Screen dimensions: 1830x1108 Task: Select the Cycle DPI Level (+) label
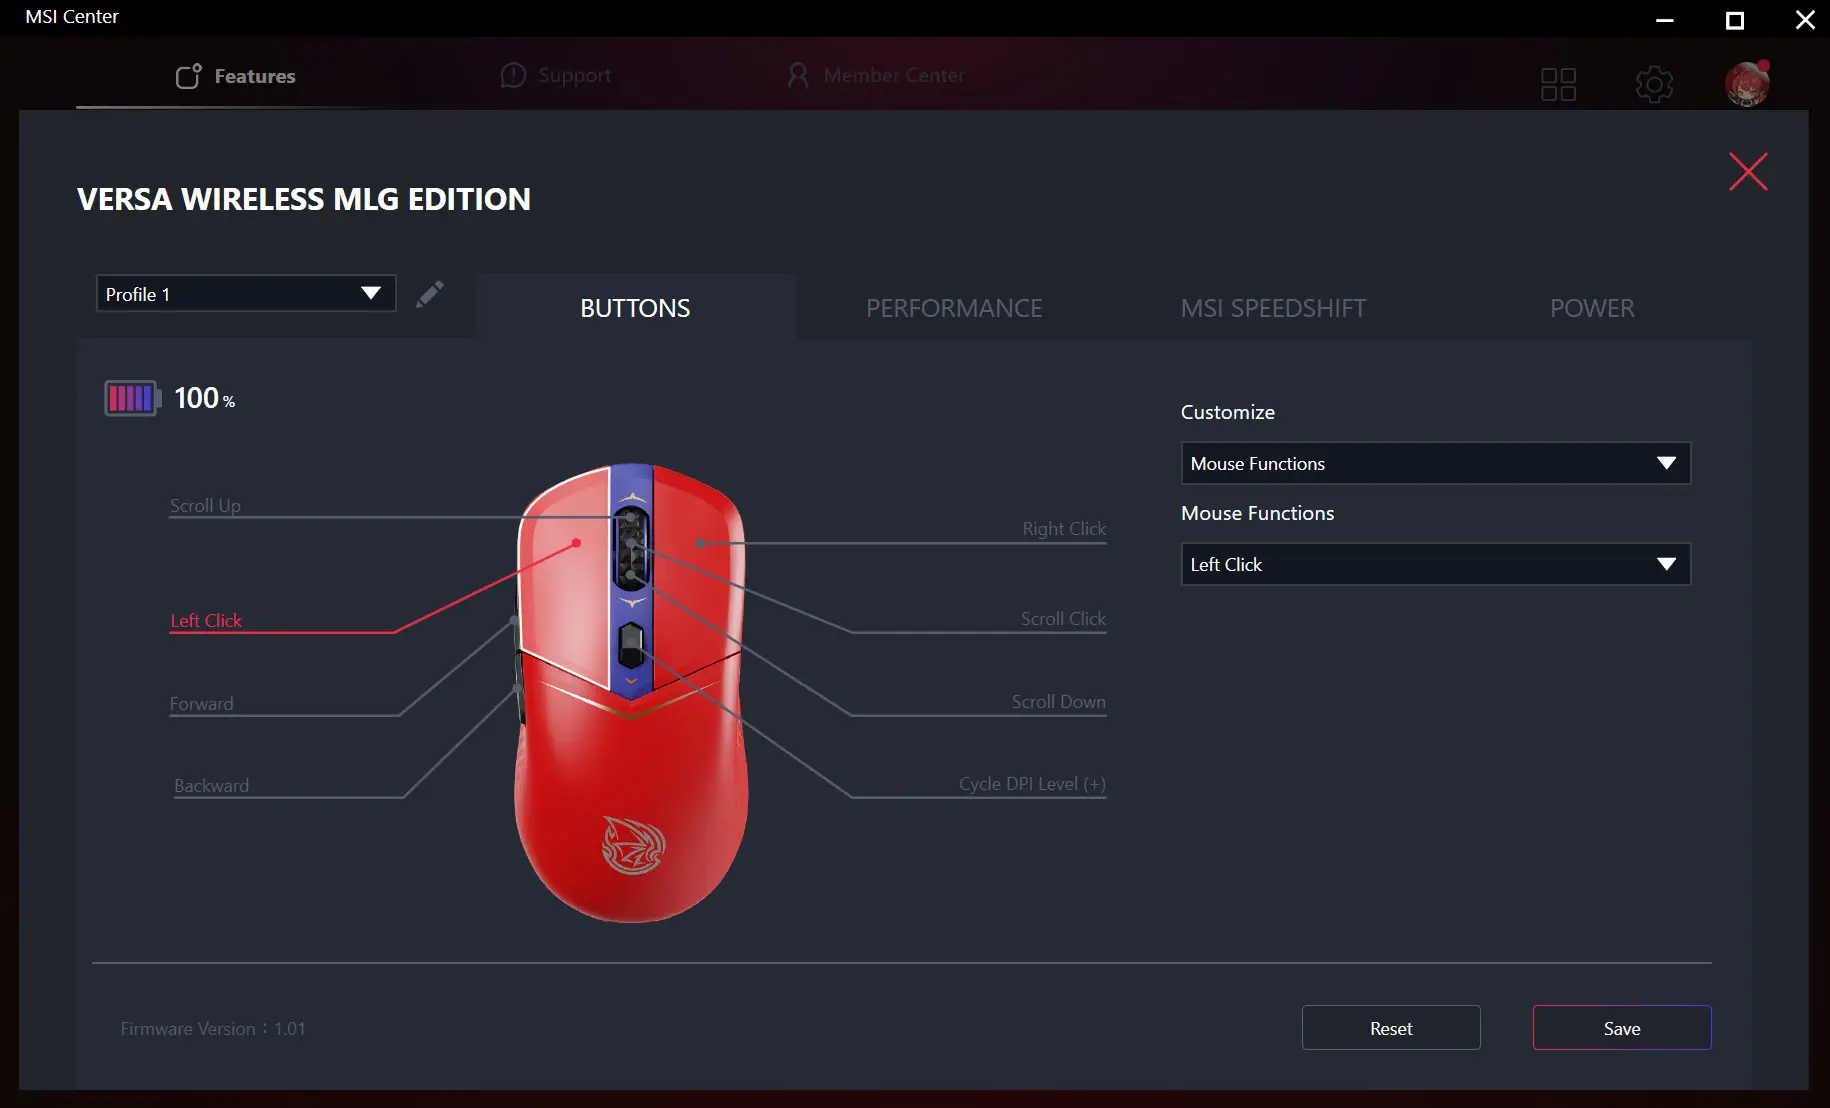[1031, 784]
